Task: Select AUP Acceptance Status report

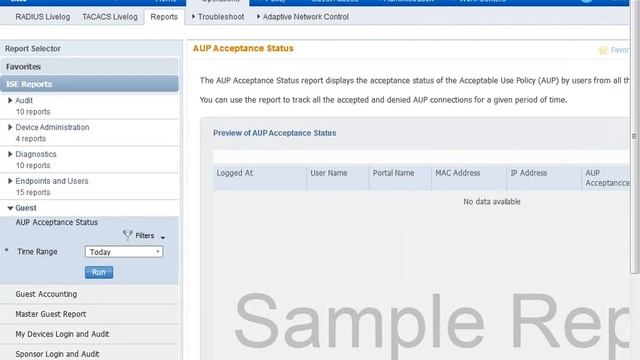Action: 57,222
